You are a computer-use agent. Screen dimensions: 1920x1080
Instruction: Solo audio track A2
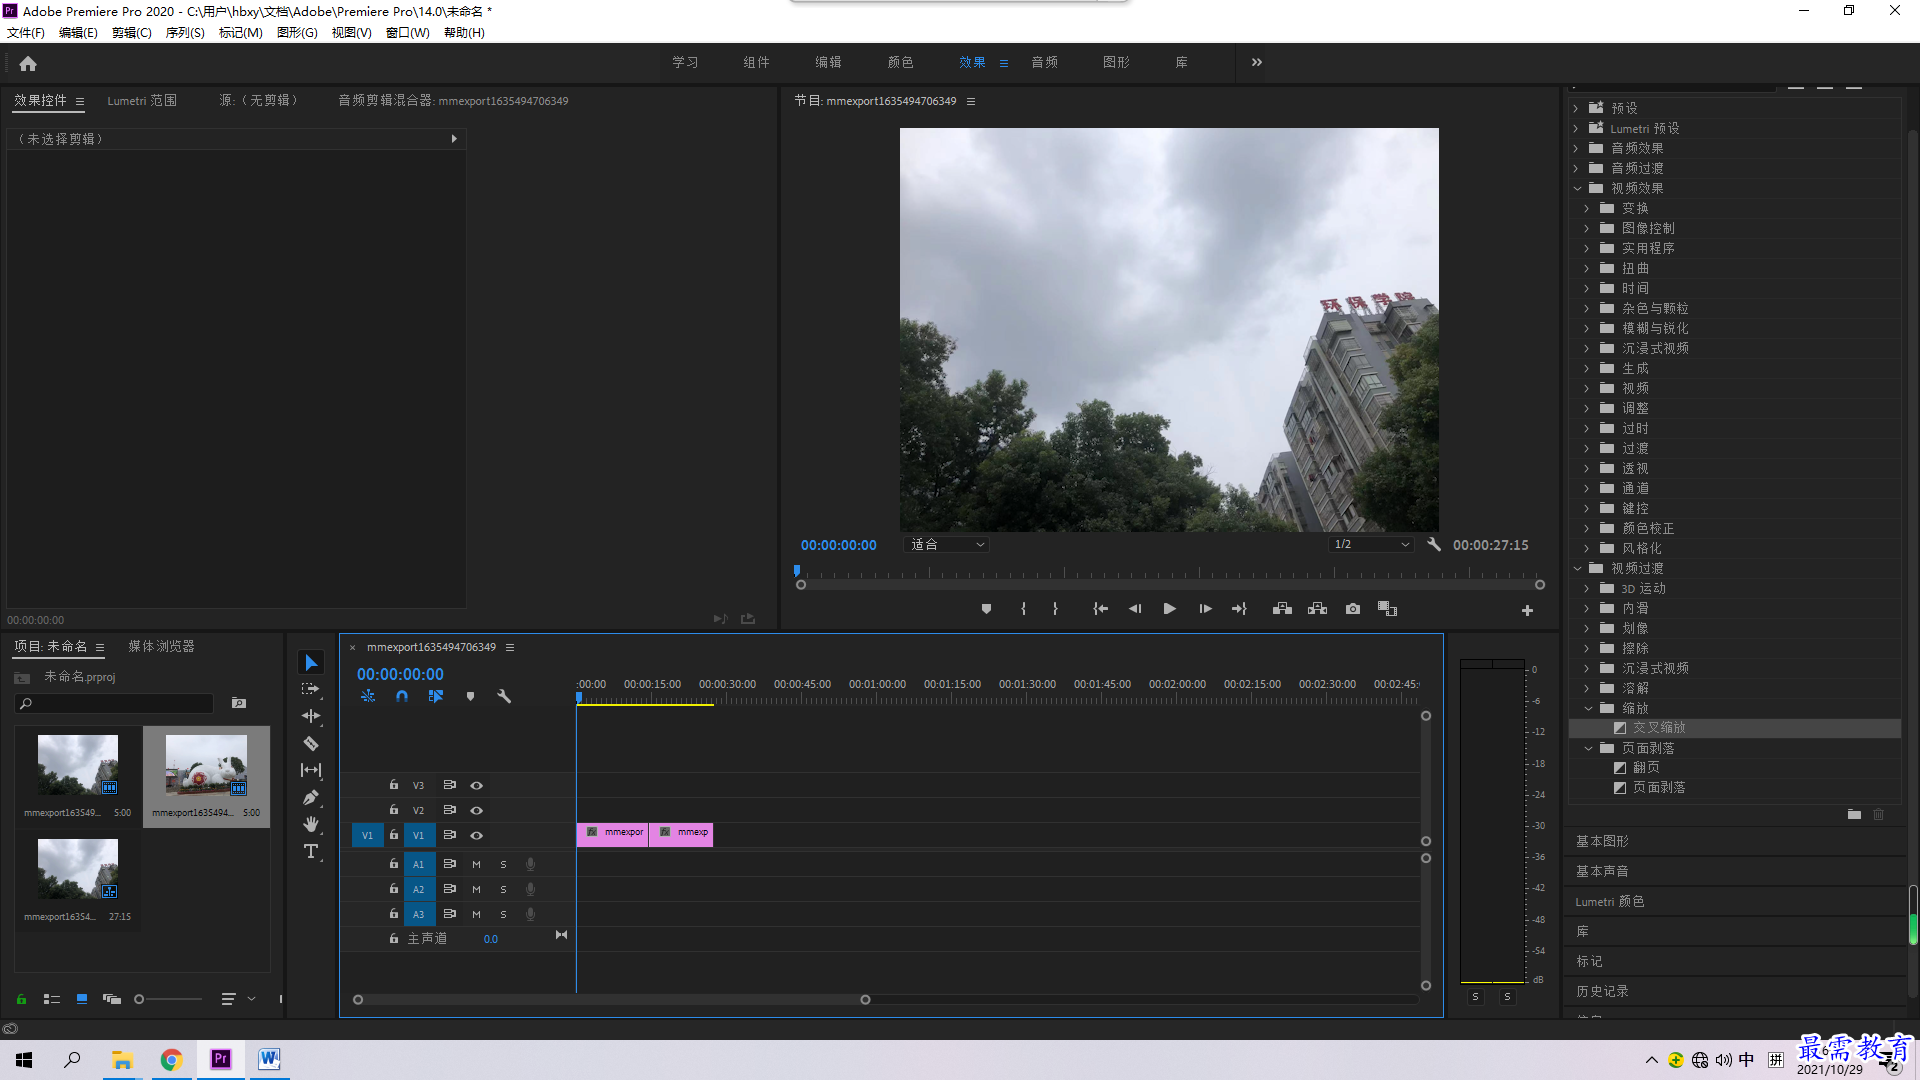point(503,889)
